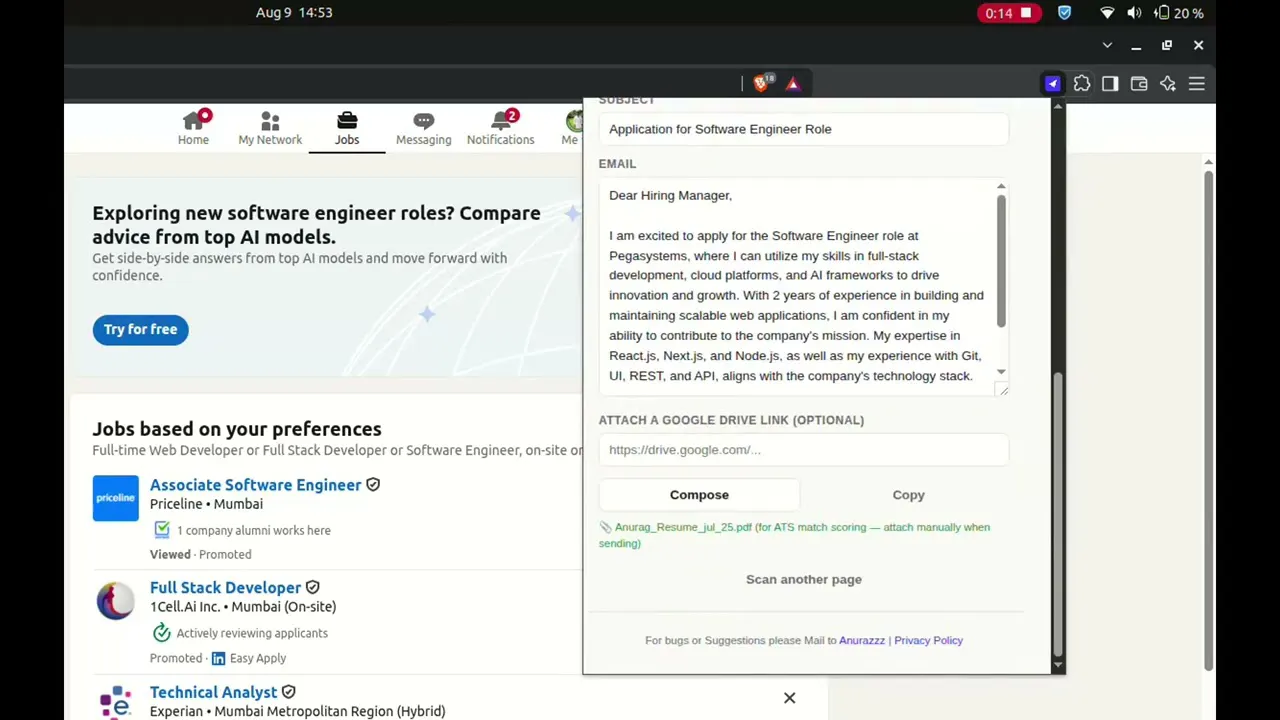Viewport: 1280px width, 720px height.
Task: Click the company alumni icon under Priceline
Action: click(161, 530)
